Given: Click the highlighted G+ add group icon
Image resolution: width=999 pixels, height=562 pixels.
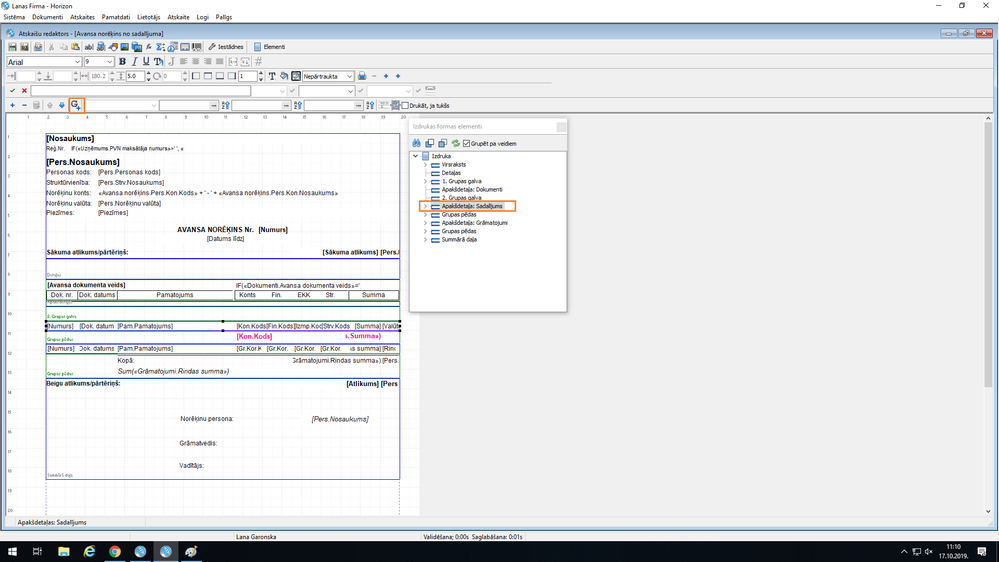Looking at the screenshot, I should (x=76, y=105).
